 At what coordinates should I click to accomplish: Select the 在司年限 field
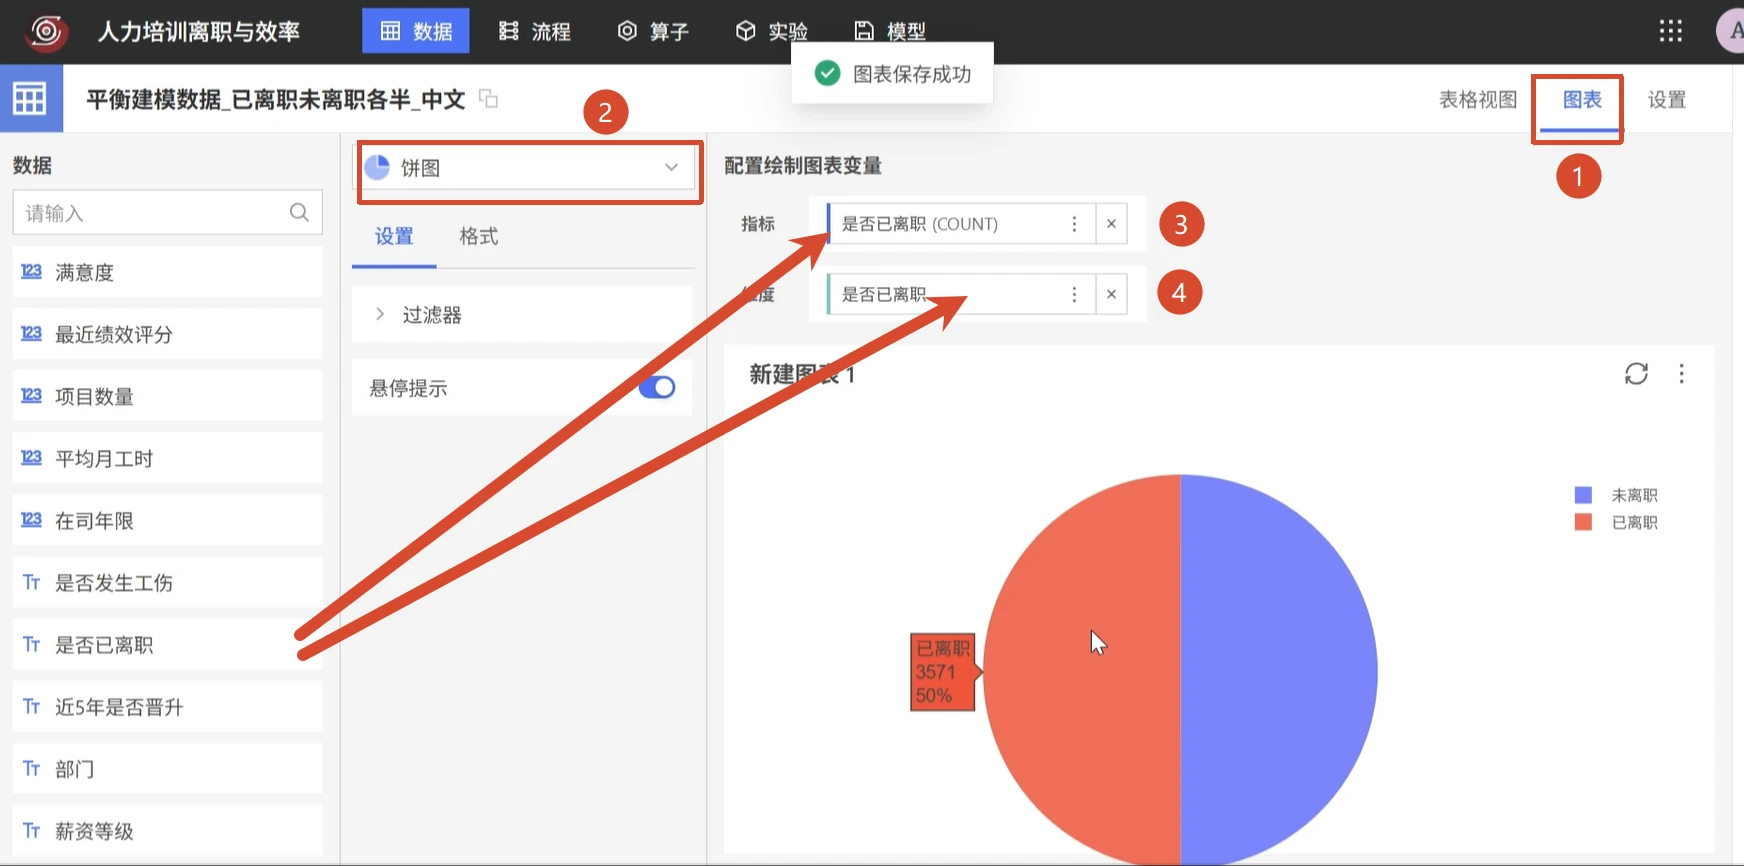coord(167,520)
